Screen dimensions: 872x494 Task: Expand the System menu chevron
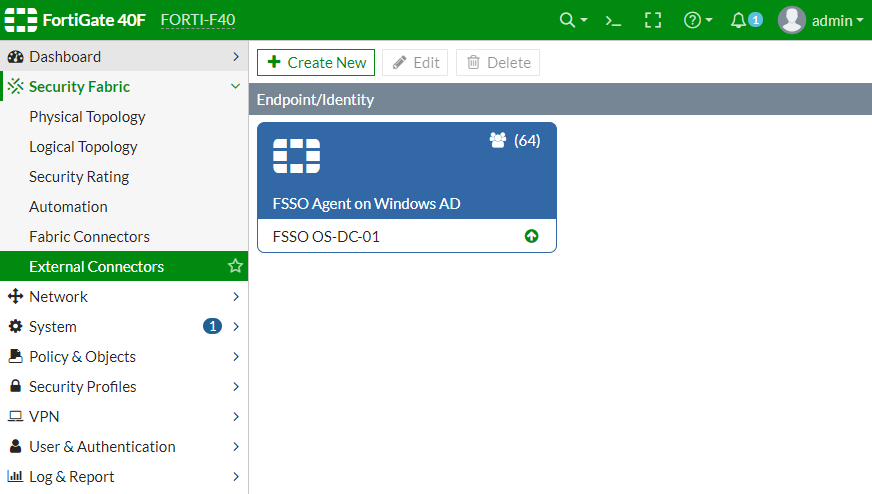tap(236, 327)
